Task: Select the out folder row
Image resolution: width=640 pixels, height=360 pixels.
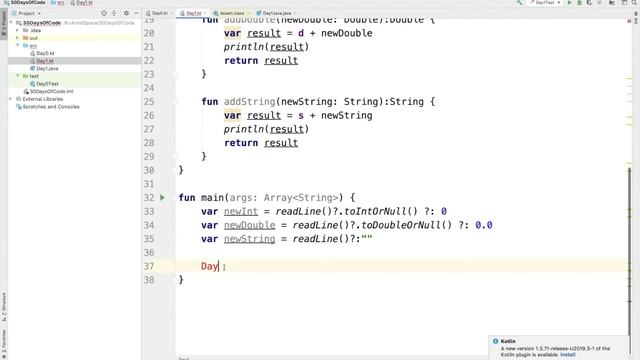Action: pos(74,38)
